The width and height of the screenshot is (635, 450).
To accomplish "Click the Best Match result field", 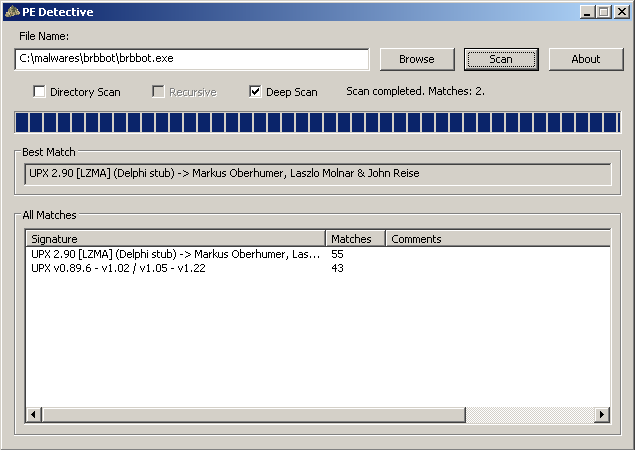I will click(316, 174).
